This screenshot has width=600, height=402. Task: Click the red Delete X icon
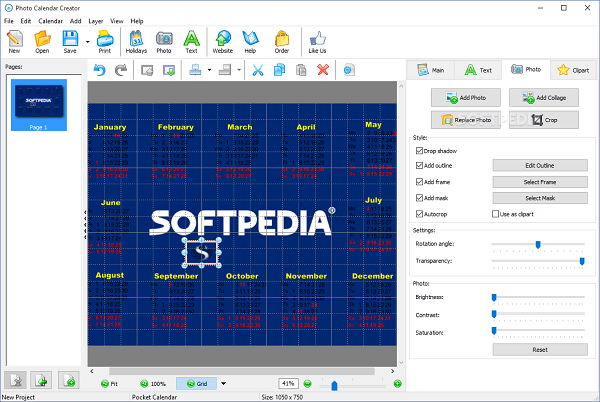coord(323,70)
